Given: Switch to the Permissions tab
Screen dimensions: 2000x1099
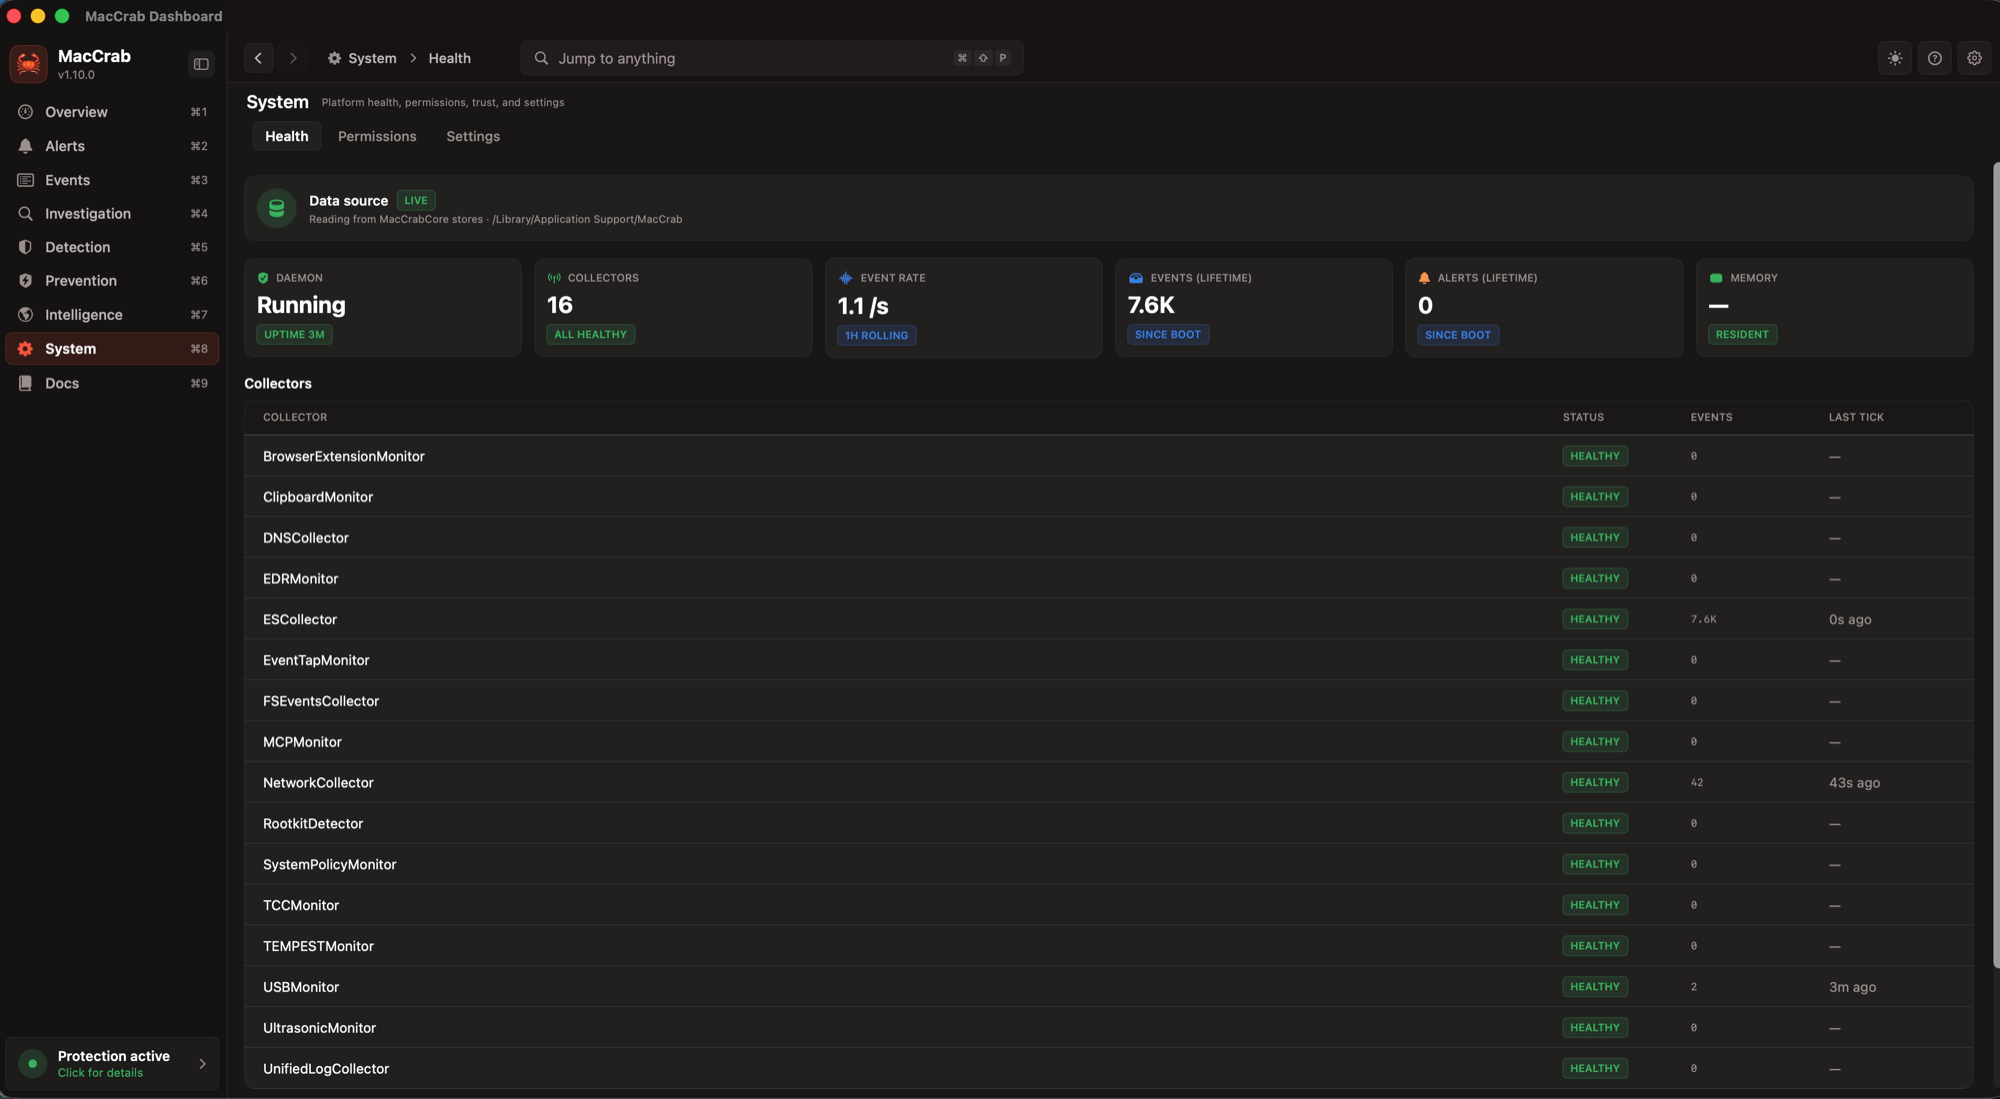Looking at the screenshot, I should point(377,136).
